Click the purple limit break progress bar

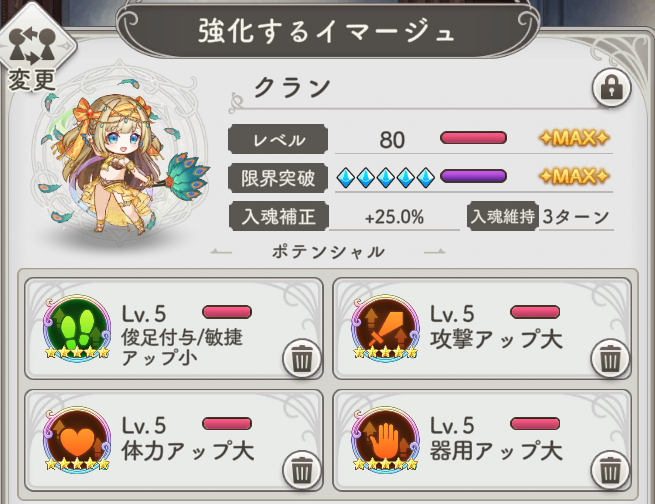click(473, 176)
